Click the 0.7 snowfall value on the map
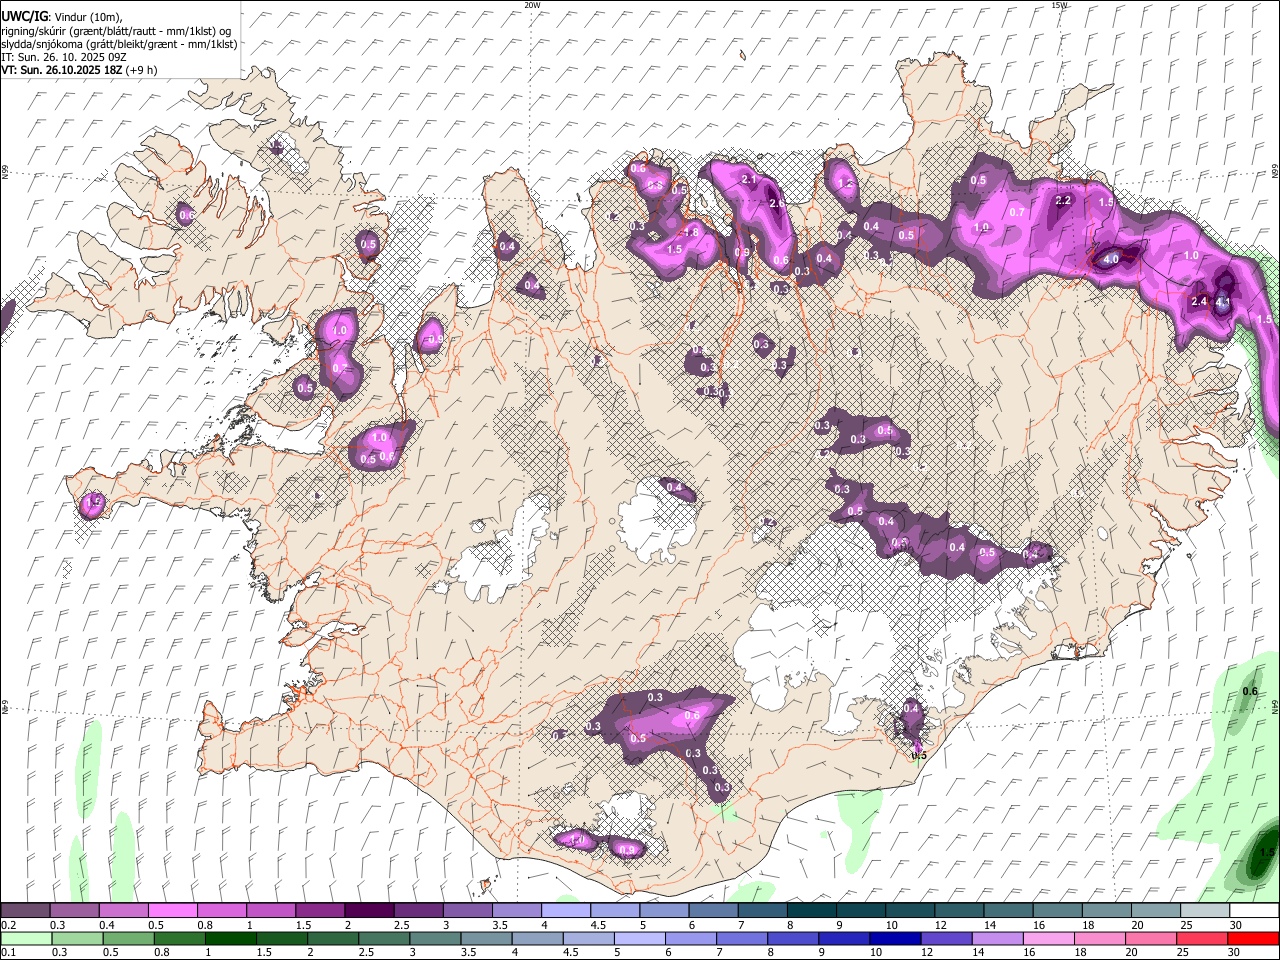The height and width of the screenshot is (960, 1280). tap(1017, 212)
